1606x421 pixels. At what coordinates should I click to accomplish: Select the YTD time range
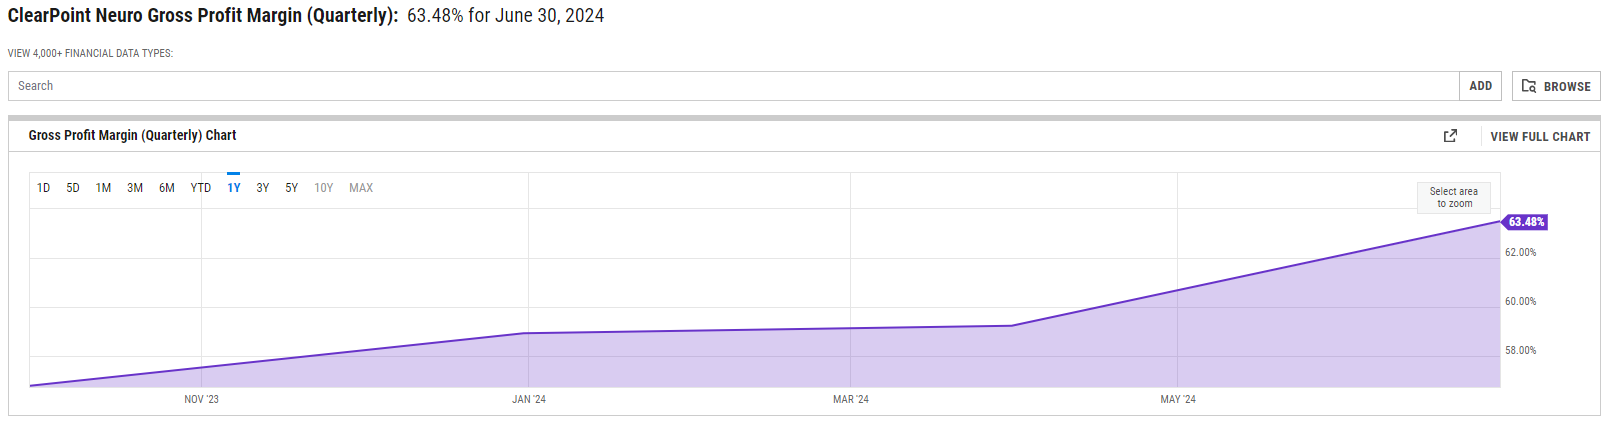tap(201, 188)
